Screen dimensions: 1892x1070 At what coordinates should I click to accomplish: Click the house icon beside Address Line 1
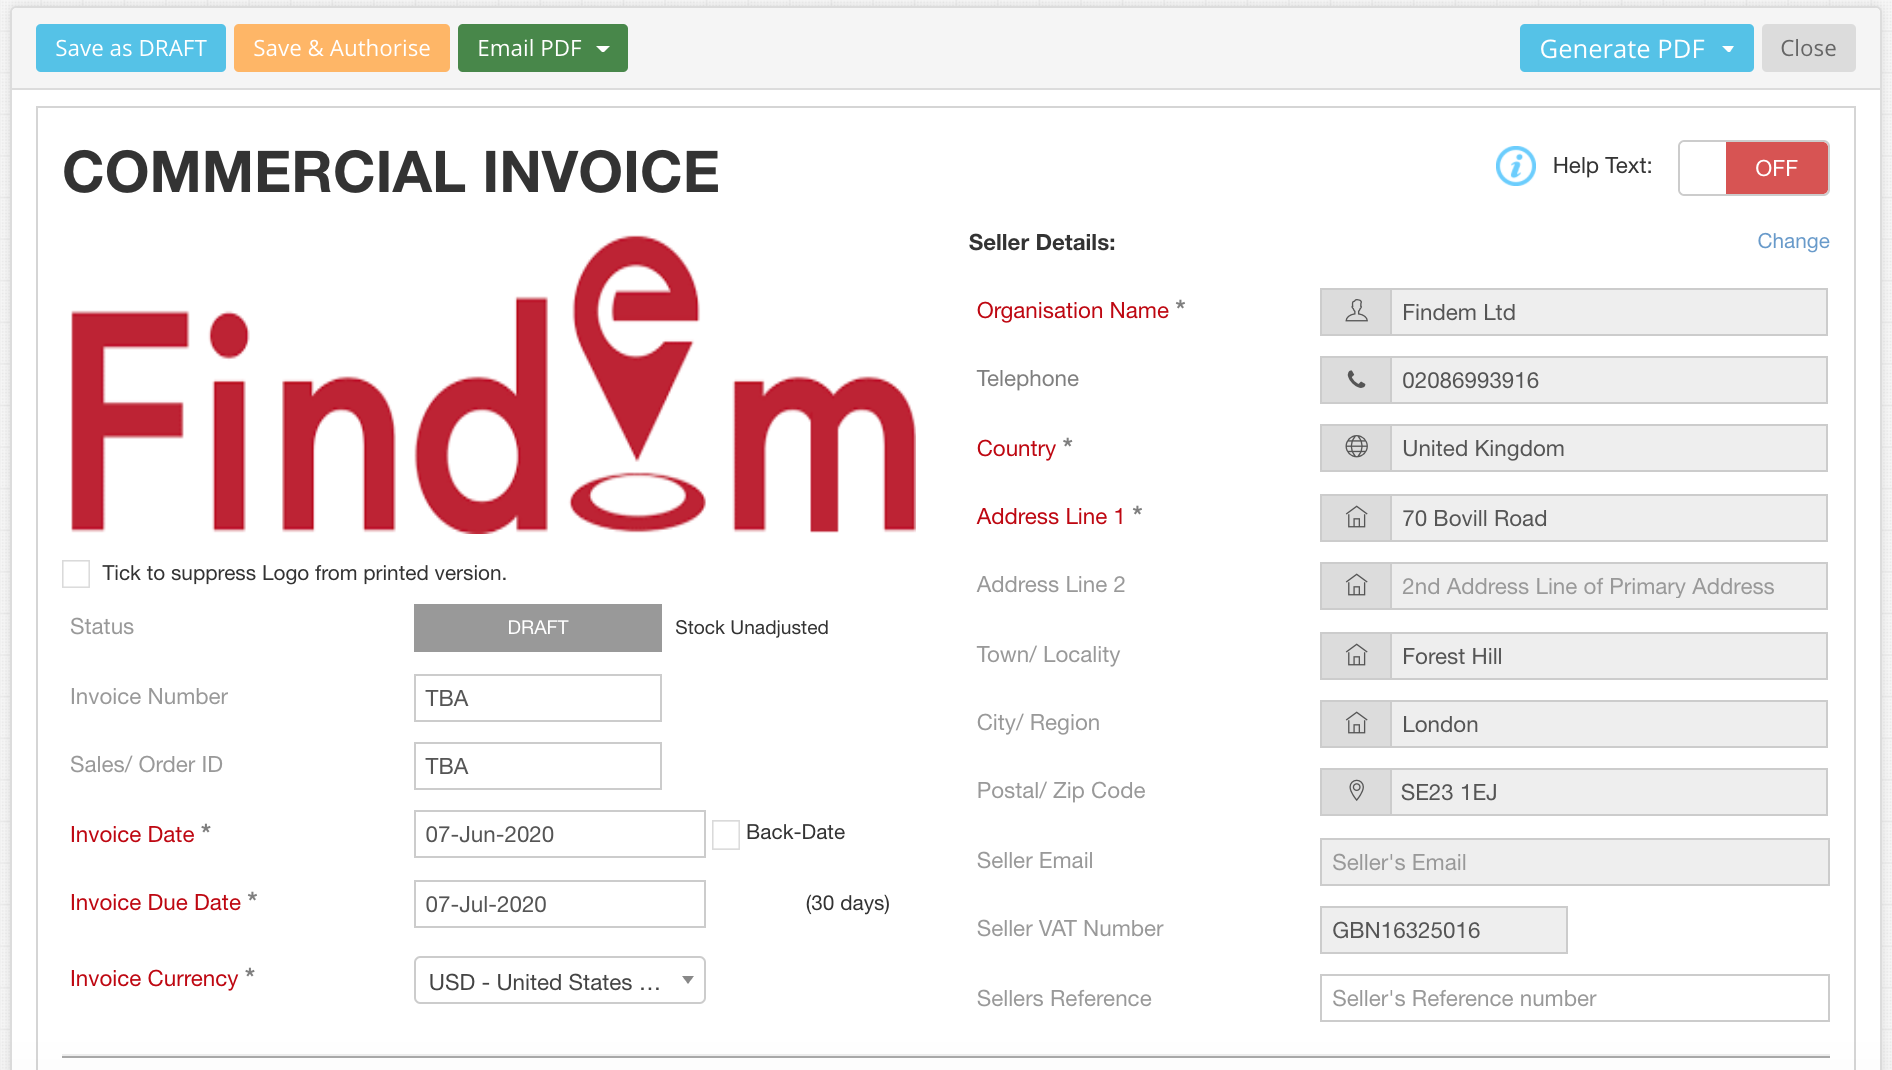[x=1356, y=518]
